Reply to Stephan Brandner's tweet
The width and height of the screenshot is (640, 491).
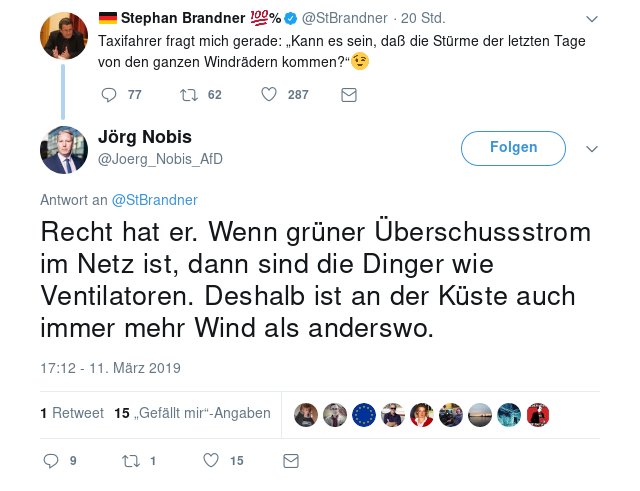coord(110,95)
